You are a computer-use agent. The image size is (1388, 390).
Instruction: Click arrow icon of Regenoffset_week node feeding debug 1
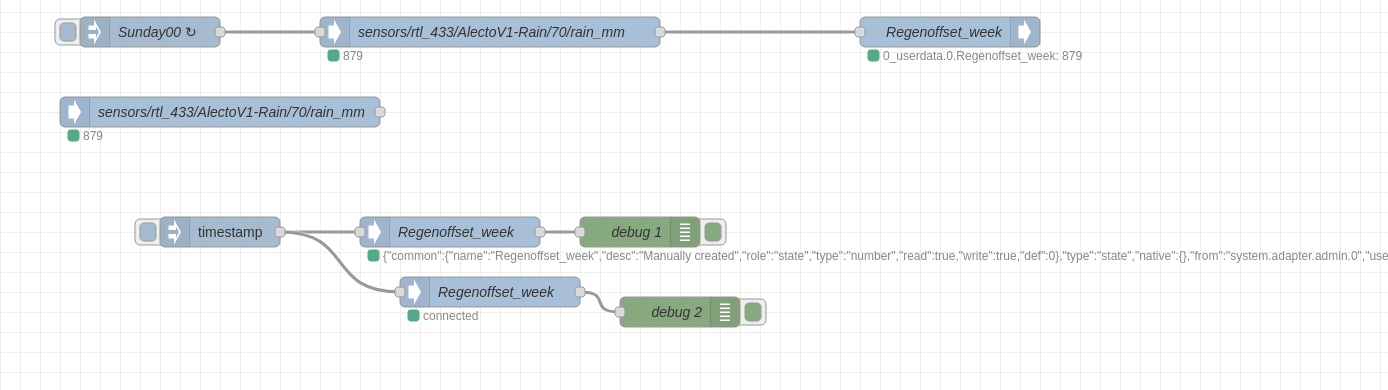tap(375, 232)
